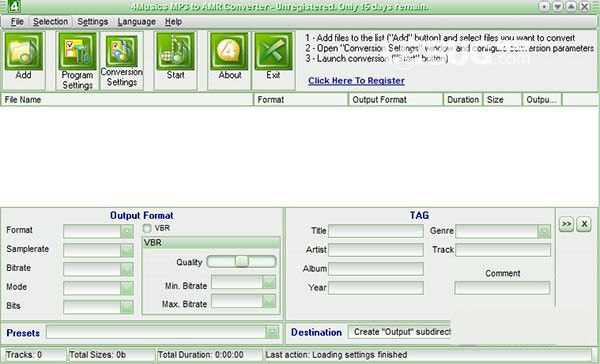Open Program Settings from the toolbar
The width and height of the screenshot is (600, 364).
(x=77, y=61)
